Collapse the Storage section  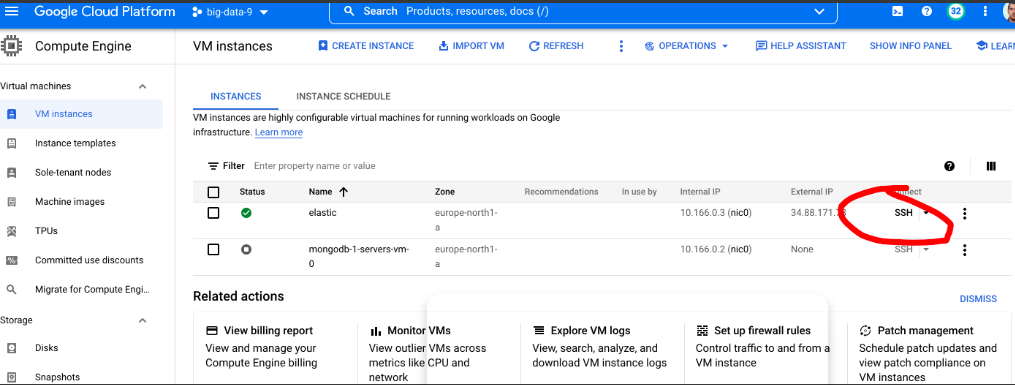[x=143, y=320]
